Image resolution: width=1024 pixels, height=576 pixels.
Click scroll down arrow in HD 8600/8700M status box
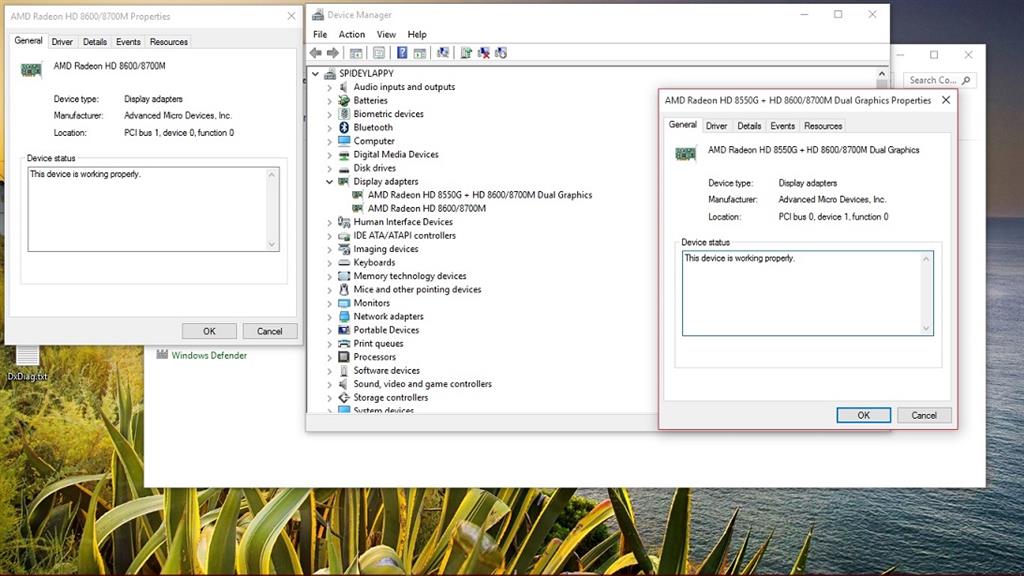(272, 245)
